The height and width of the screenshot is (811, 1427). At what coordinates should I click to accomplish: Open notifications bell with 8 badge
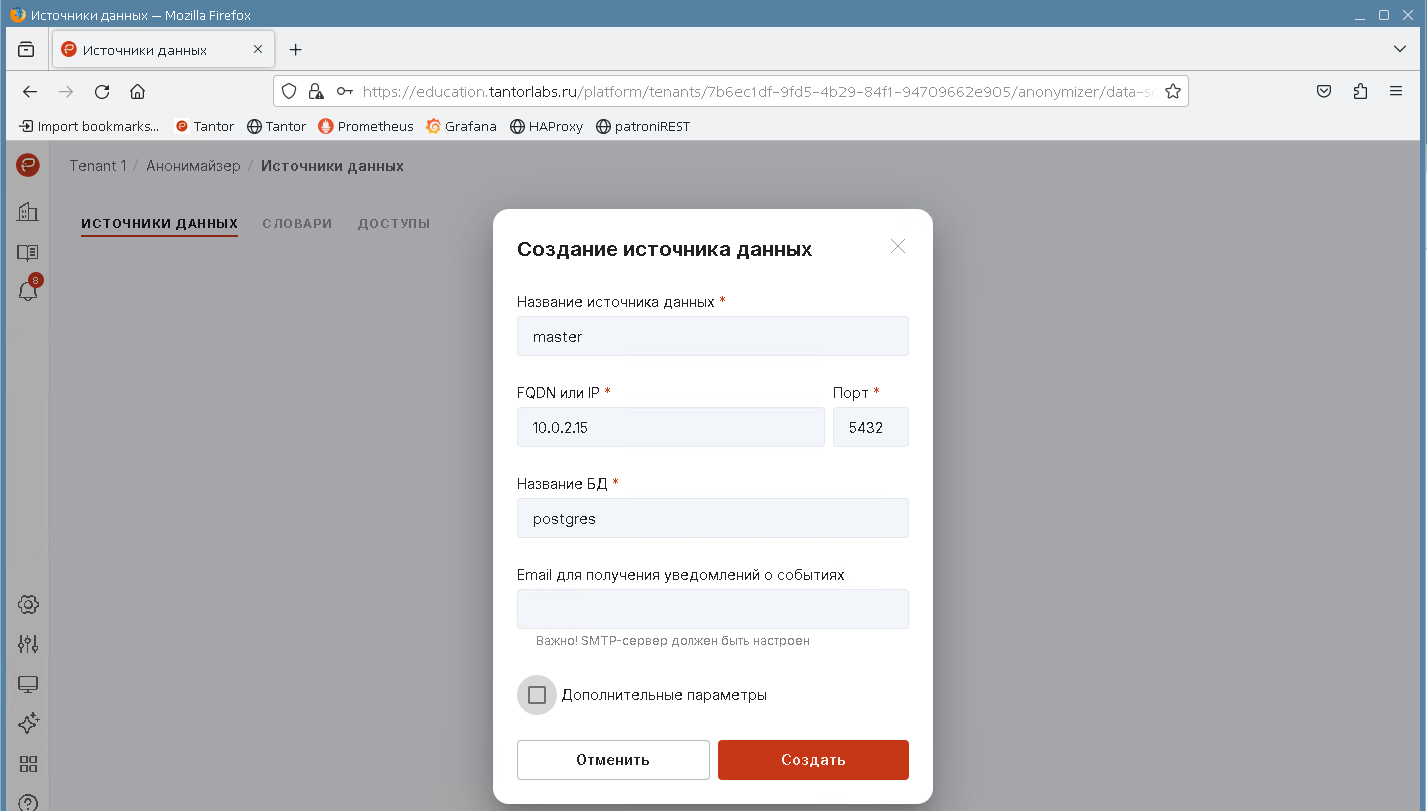[28, 291]
